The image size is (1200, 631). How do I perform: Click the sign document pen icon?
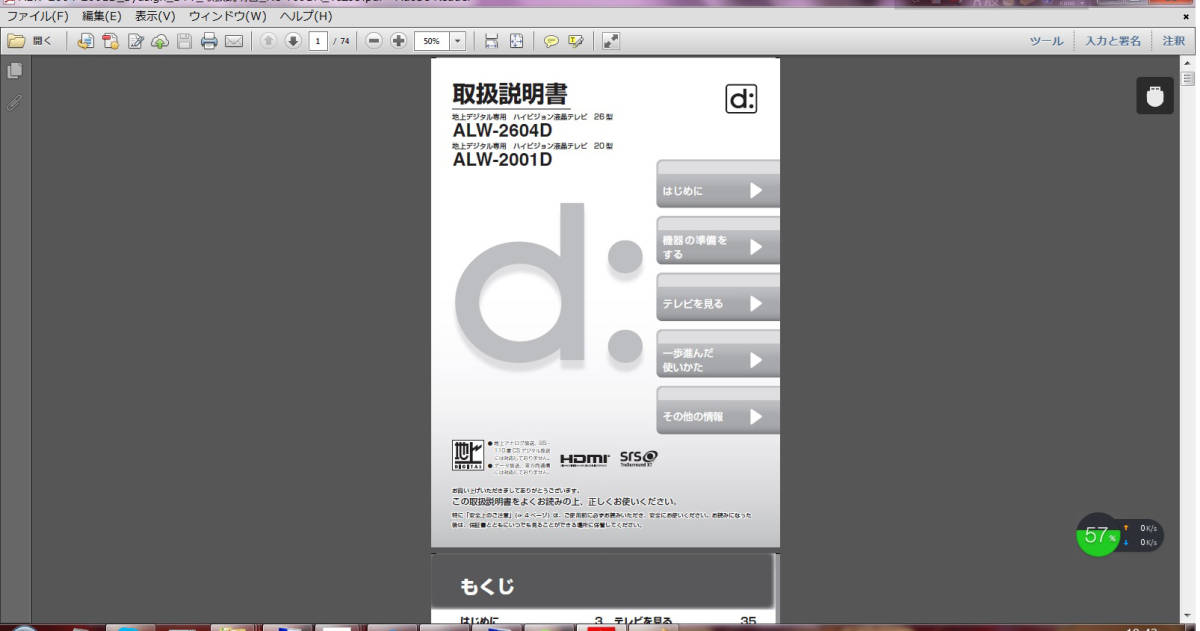(x=135, y=41)
